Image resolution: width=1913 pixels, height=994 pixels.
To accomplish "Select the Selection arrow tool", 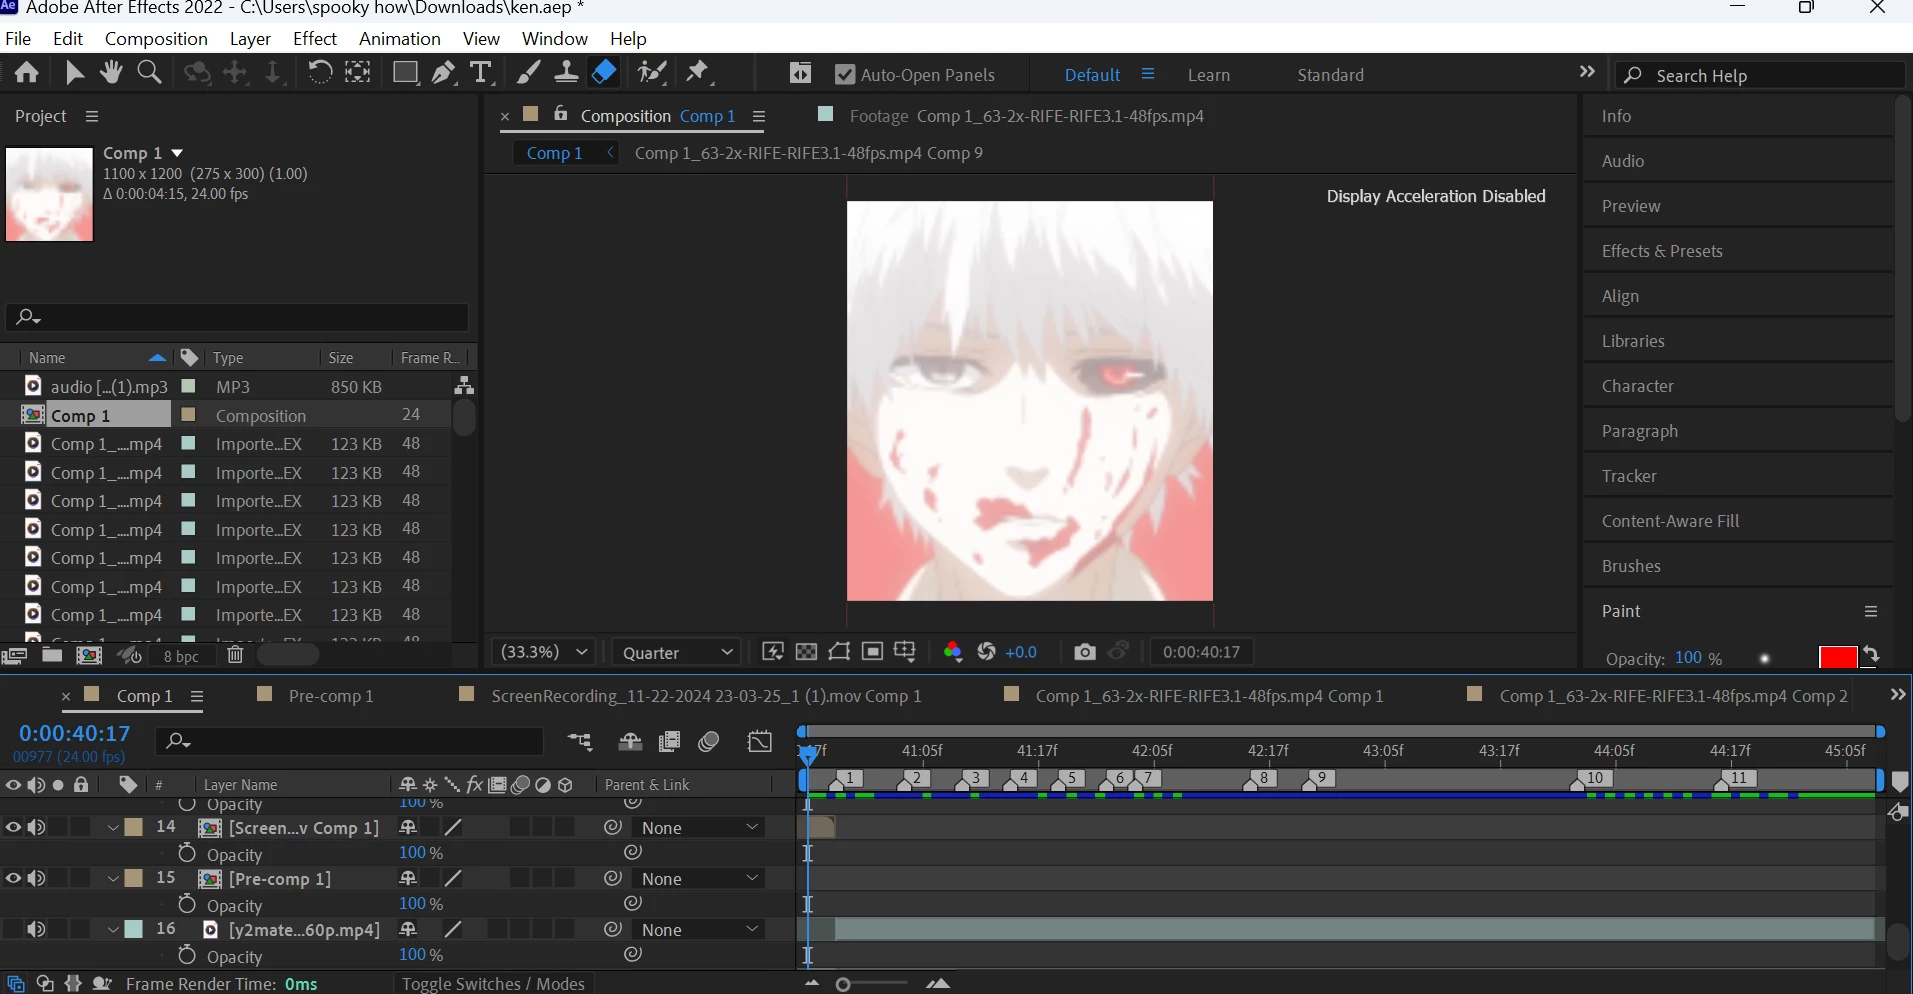I will [74, 73].
